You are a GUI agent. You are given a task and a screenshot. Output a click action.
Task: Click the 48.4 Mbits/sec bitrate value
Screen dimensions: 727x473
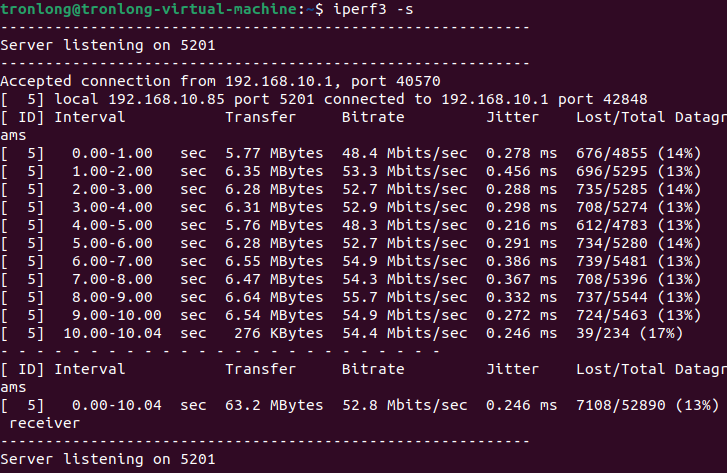[x=404, y=153]
